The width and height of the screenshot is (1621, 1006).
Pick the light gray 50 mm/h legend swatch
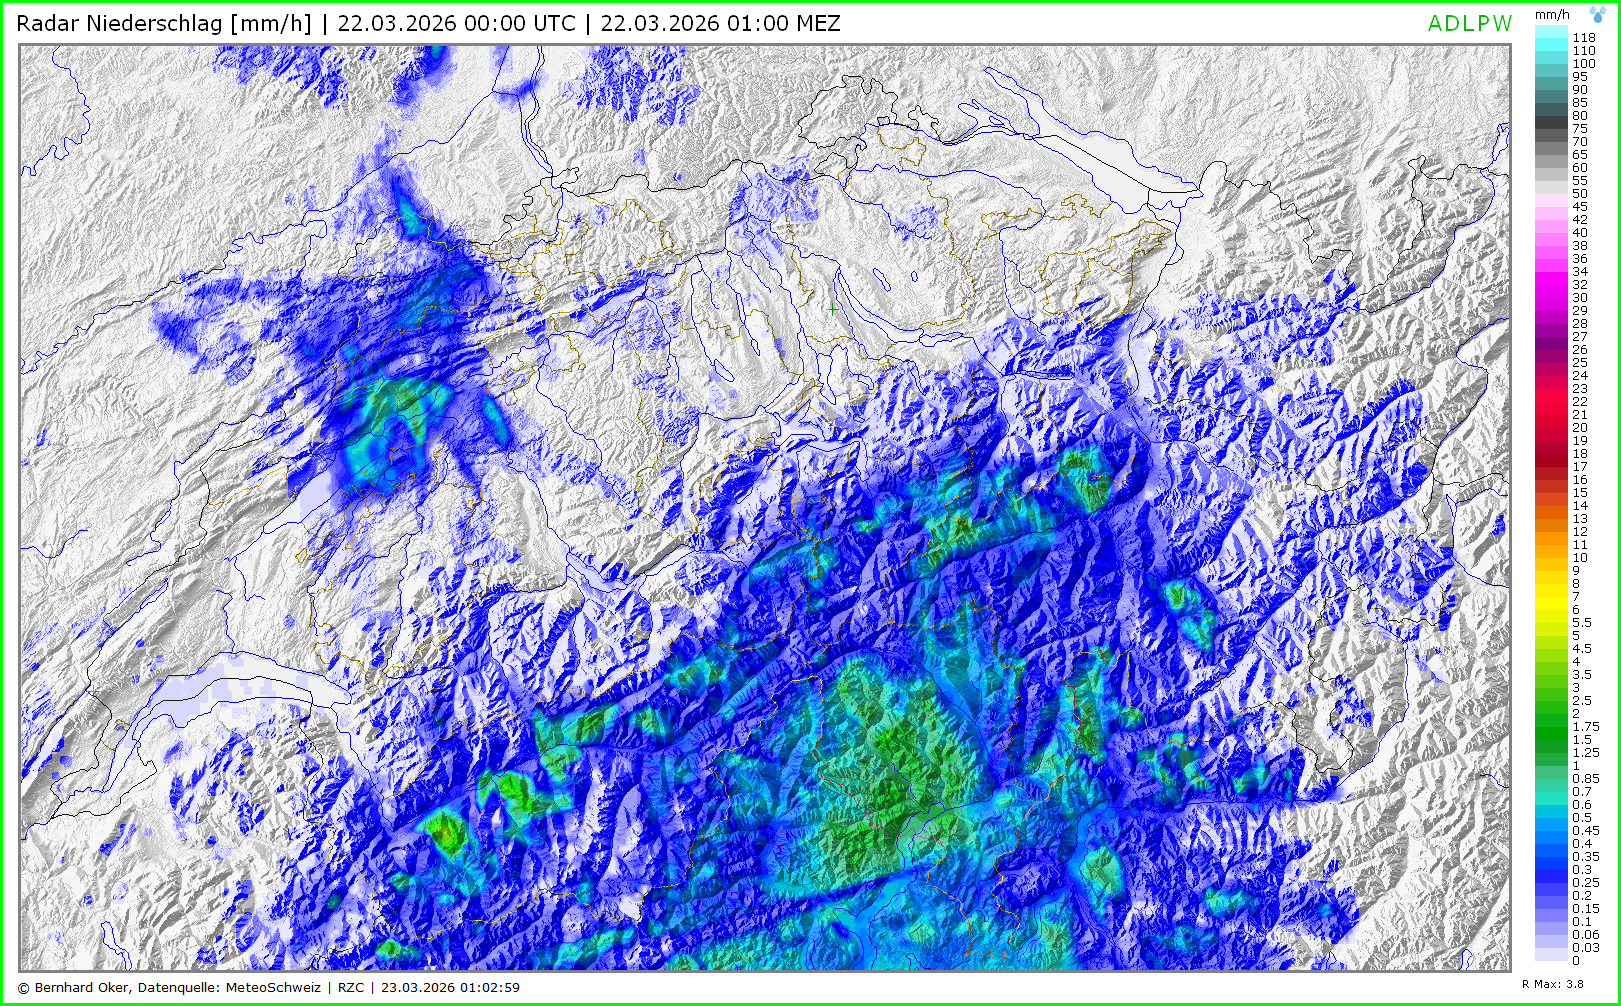[x=1551, y=194]
